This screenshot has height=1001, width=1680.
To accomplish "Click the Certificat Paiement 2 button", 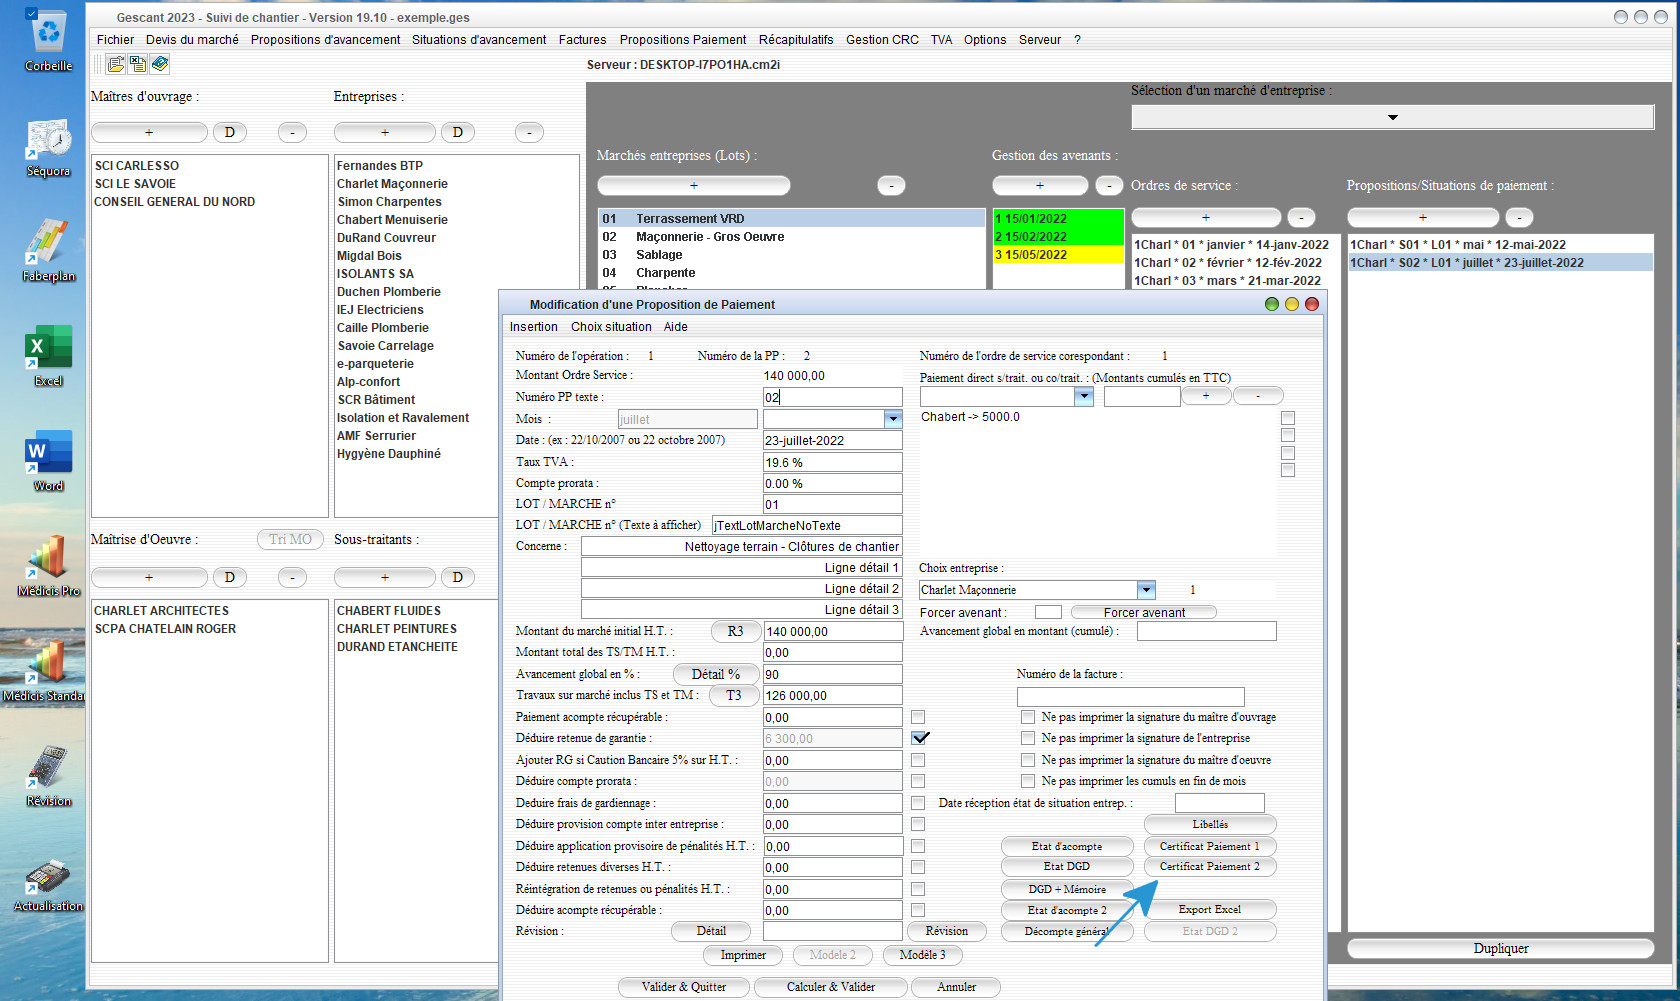I will 1209,867.
